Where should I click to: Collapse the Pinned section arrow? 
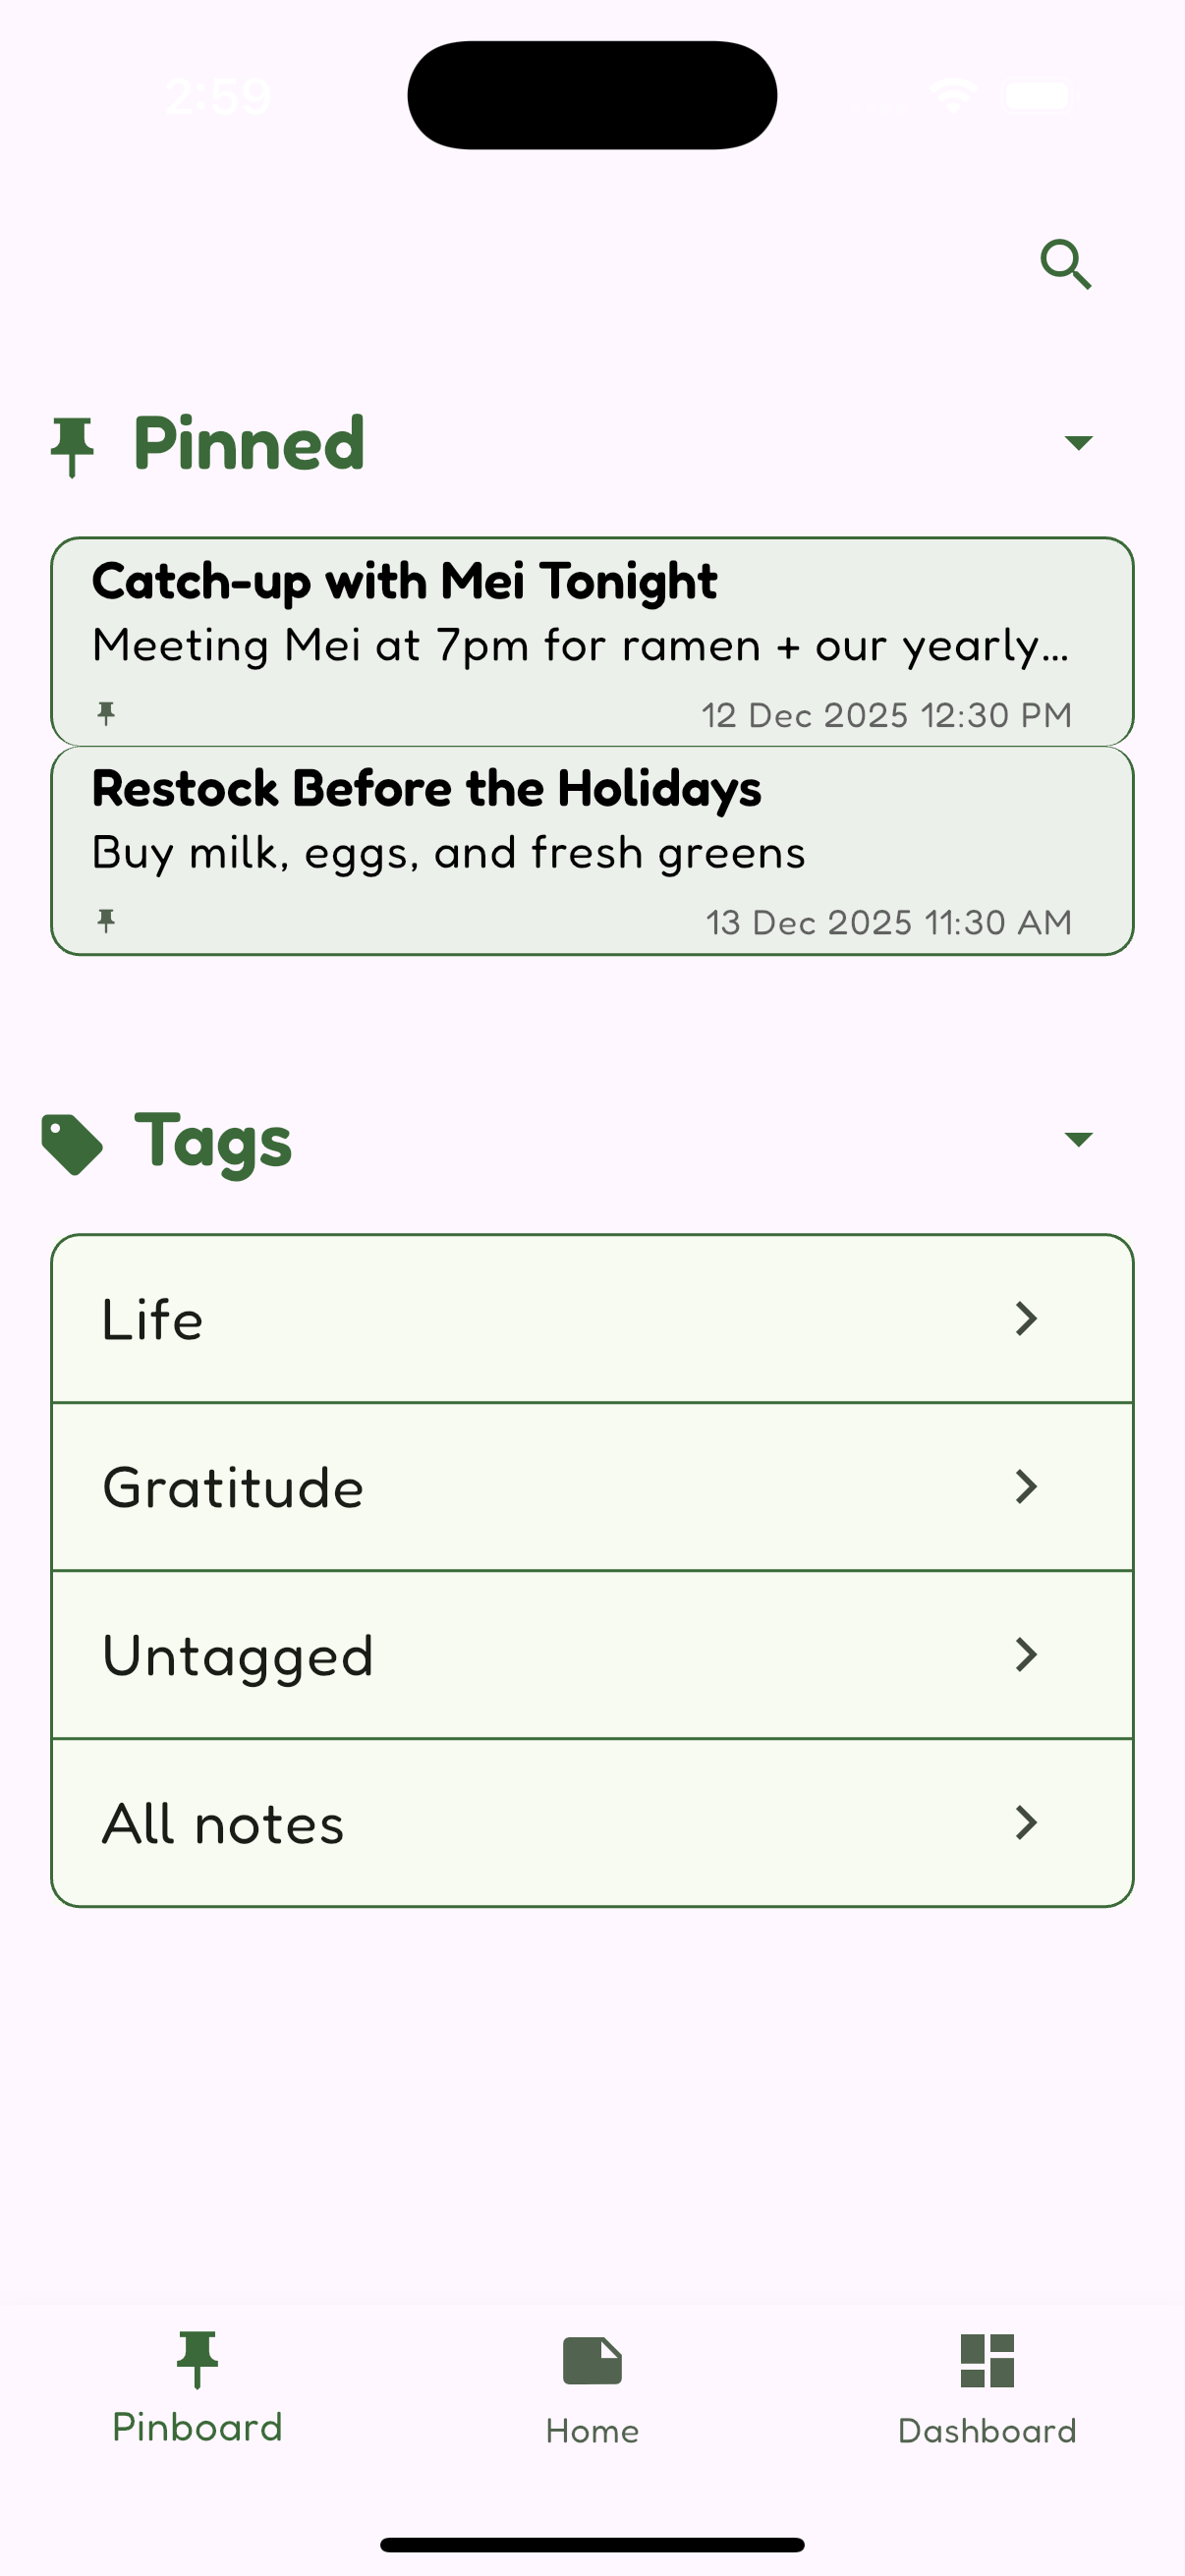(1078, 443)
